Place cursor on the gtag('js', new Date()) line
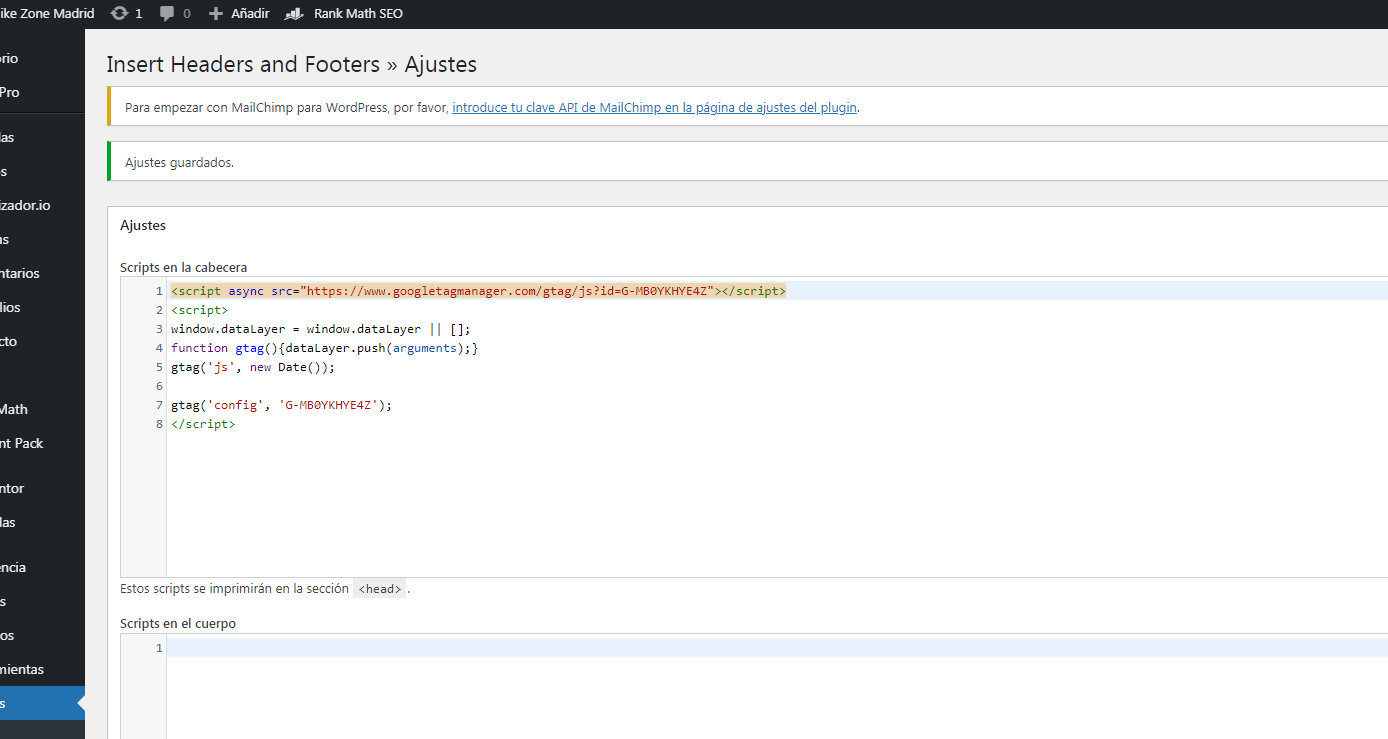This screenshot has height=739, width=1388. click(x=253, y=367)
